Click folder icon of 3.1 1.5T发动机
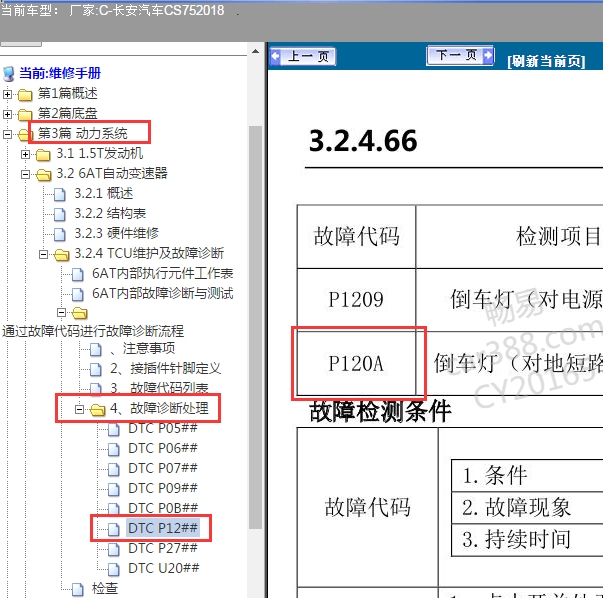Image resolution: width=603 pixels, height=598 pixels. (43, 155)
